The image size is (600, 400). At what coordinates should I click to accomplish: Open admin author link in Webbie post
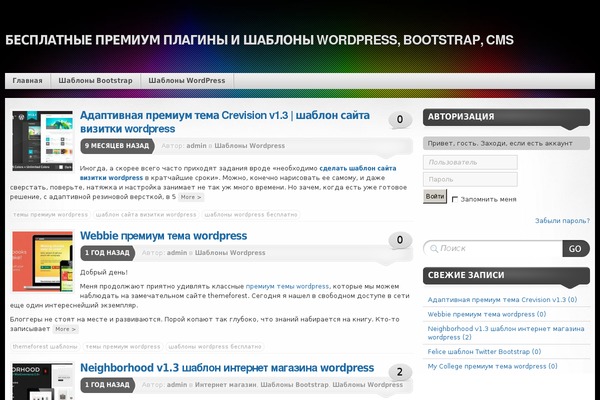point(177,253)
